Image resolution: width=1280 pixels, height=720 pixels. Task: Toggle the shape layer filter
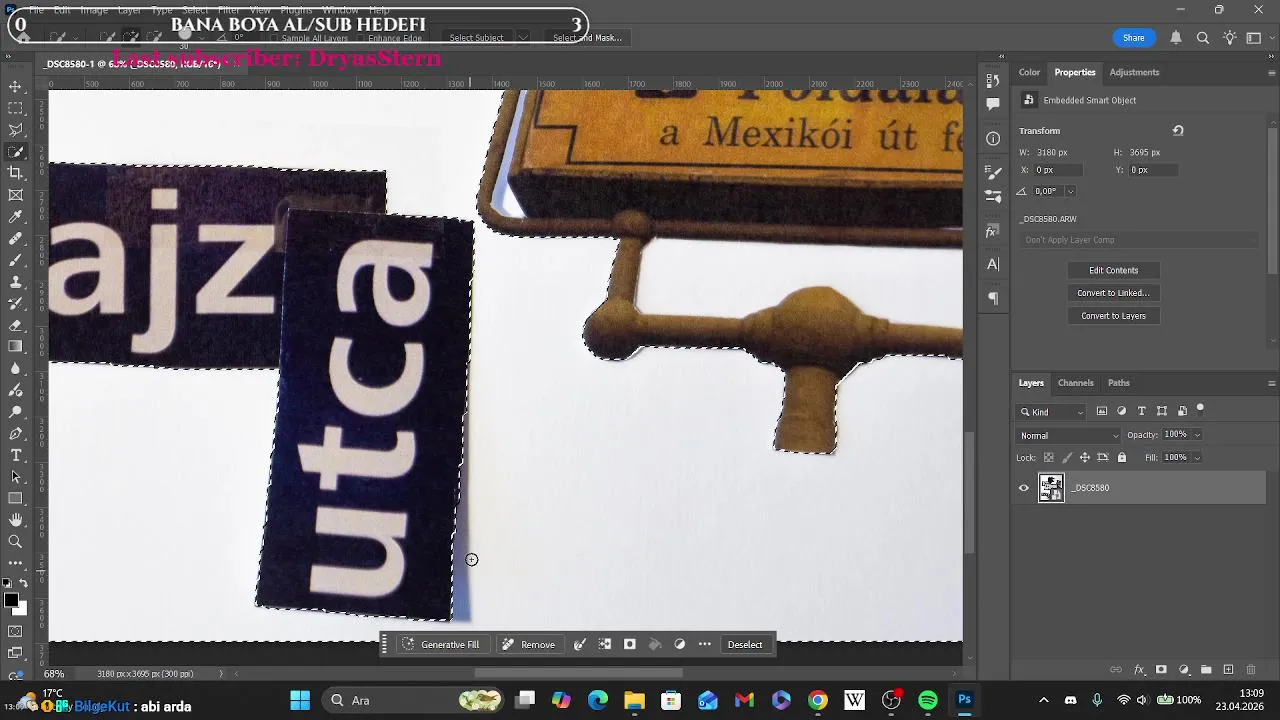1162,411
